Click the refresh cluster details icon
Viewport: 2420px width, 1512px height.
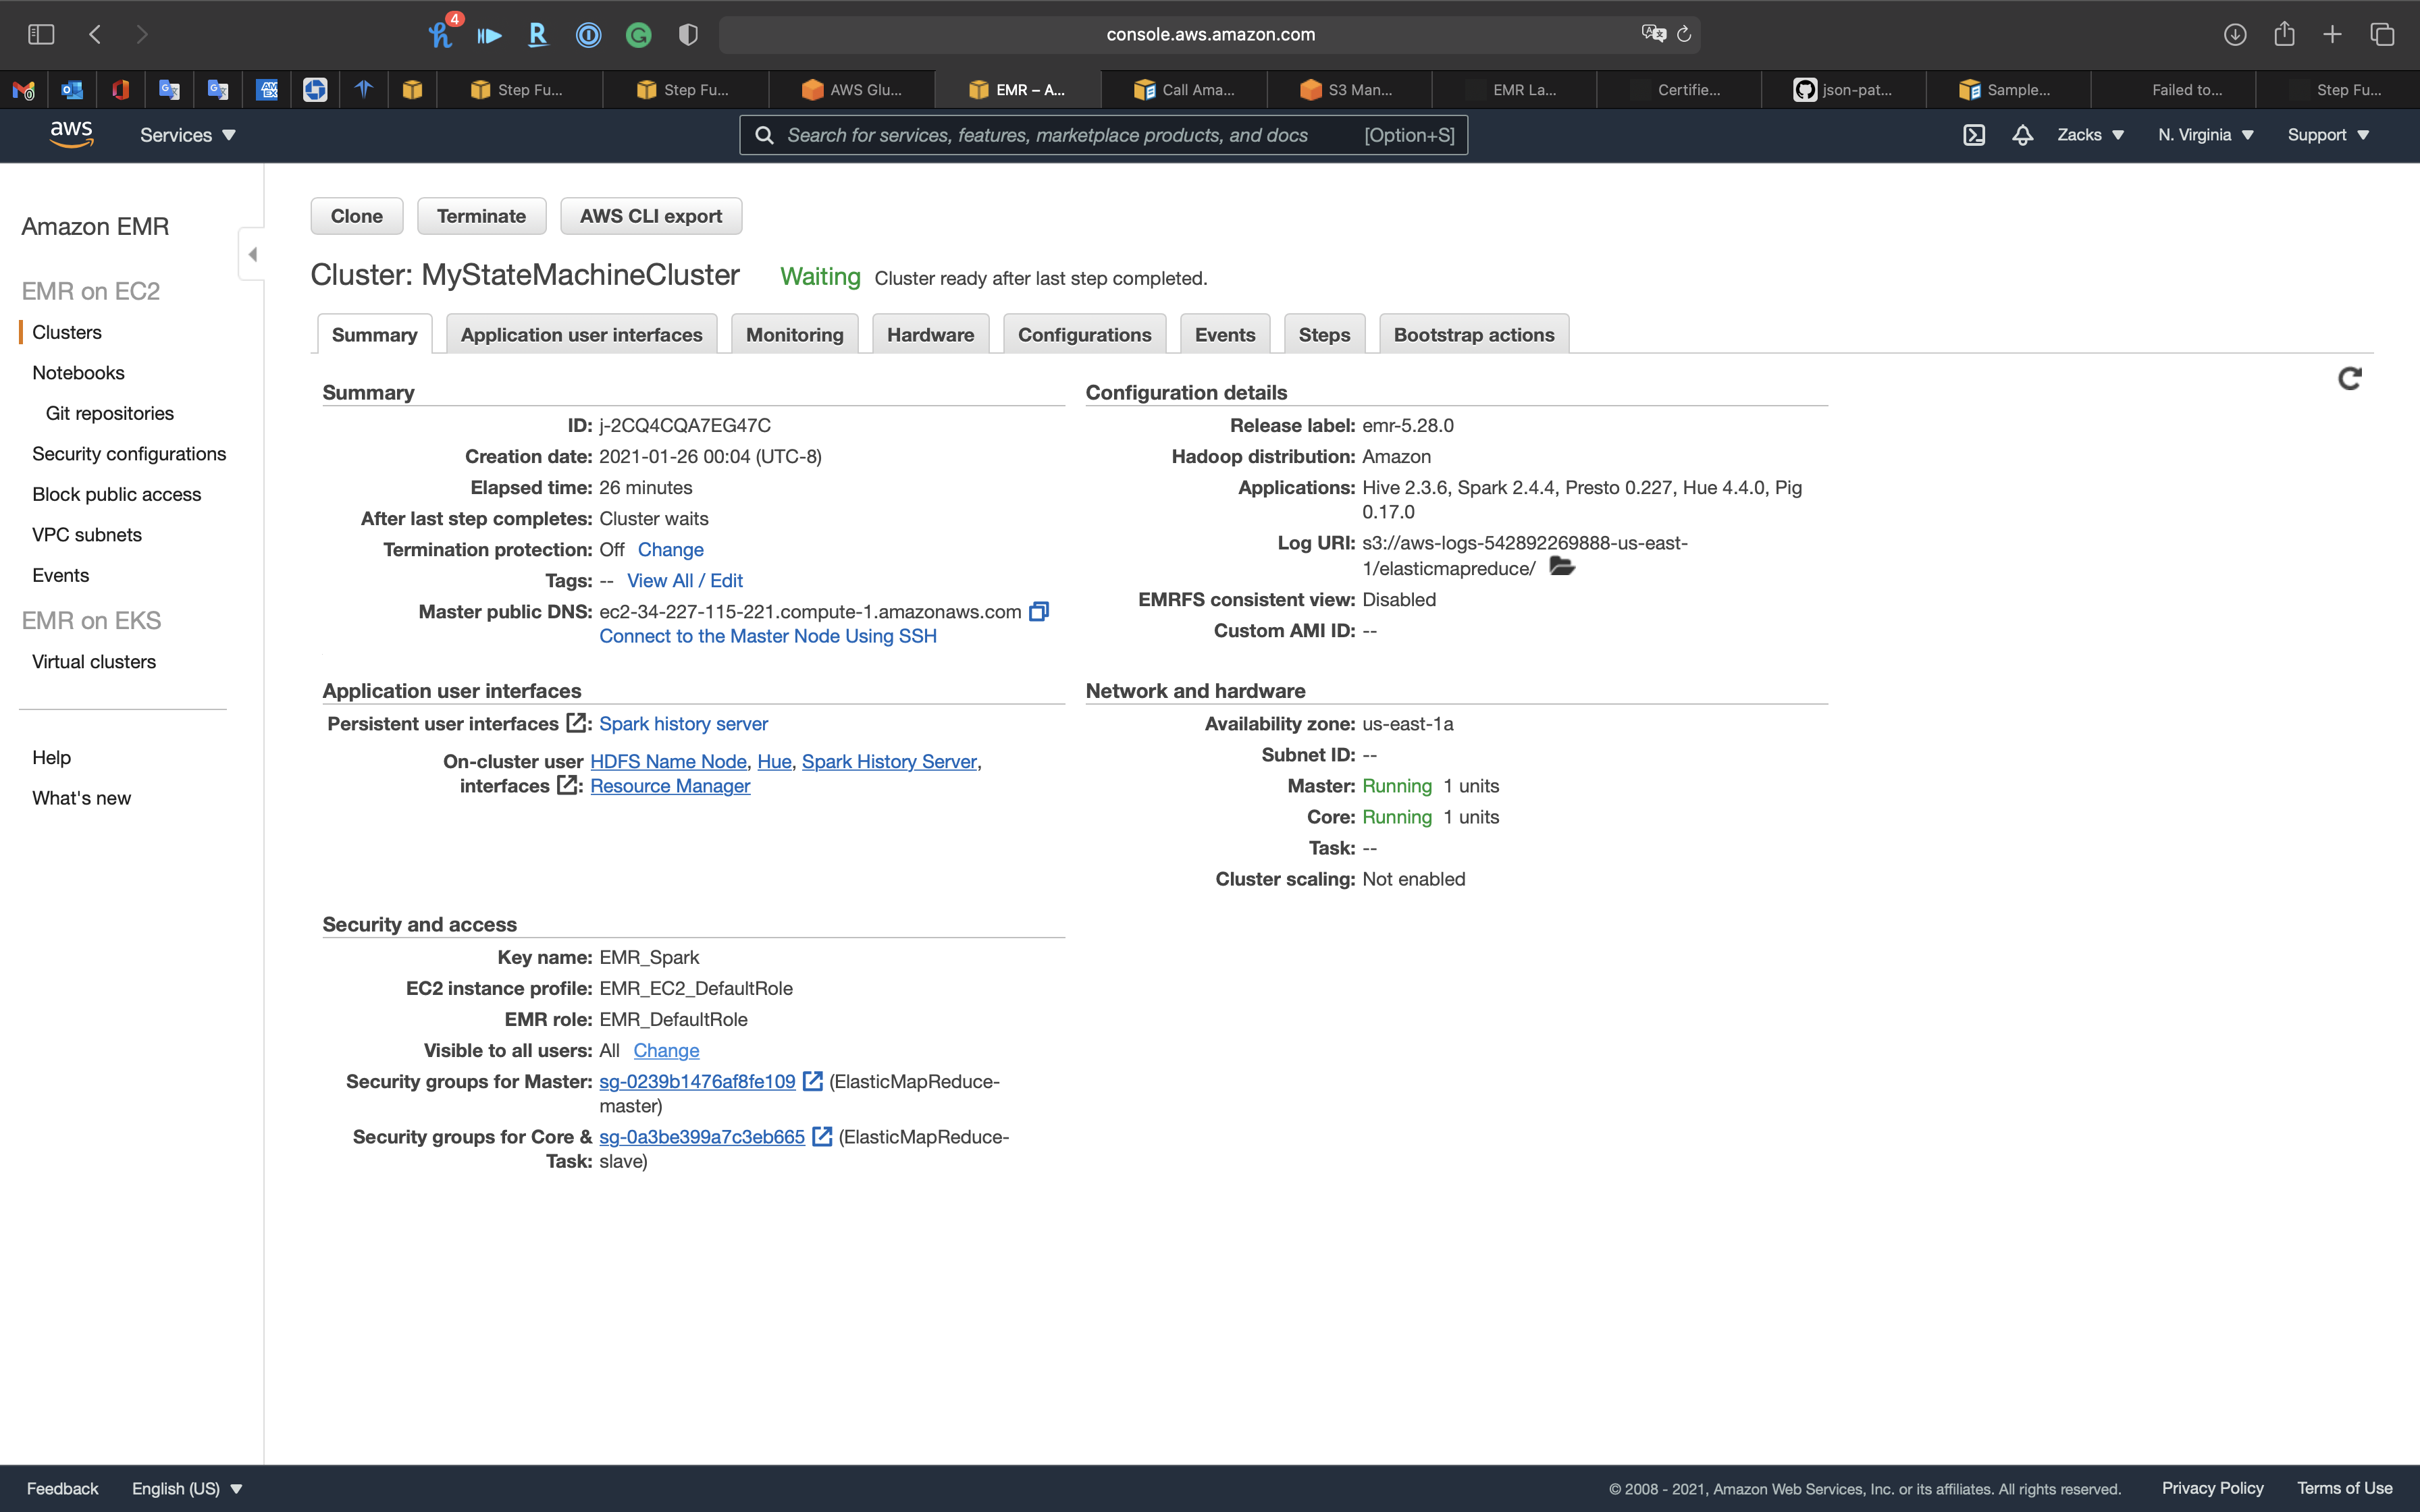2349,378
